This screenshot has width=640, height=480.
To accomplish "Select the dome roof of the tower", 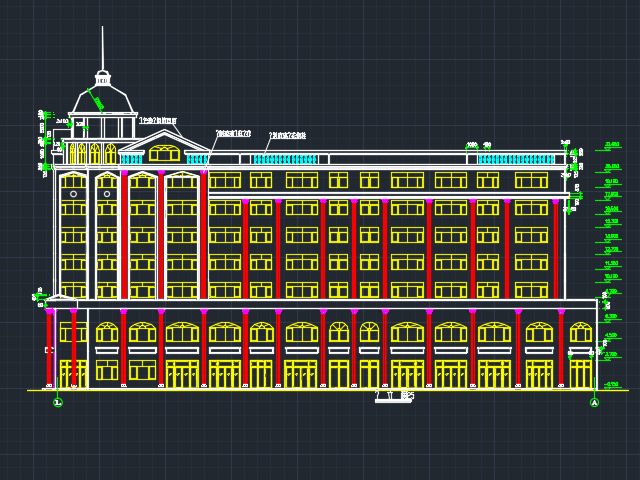I will tap(102, 100).
